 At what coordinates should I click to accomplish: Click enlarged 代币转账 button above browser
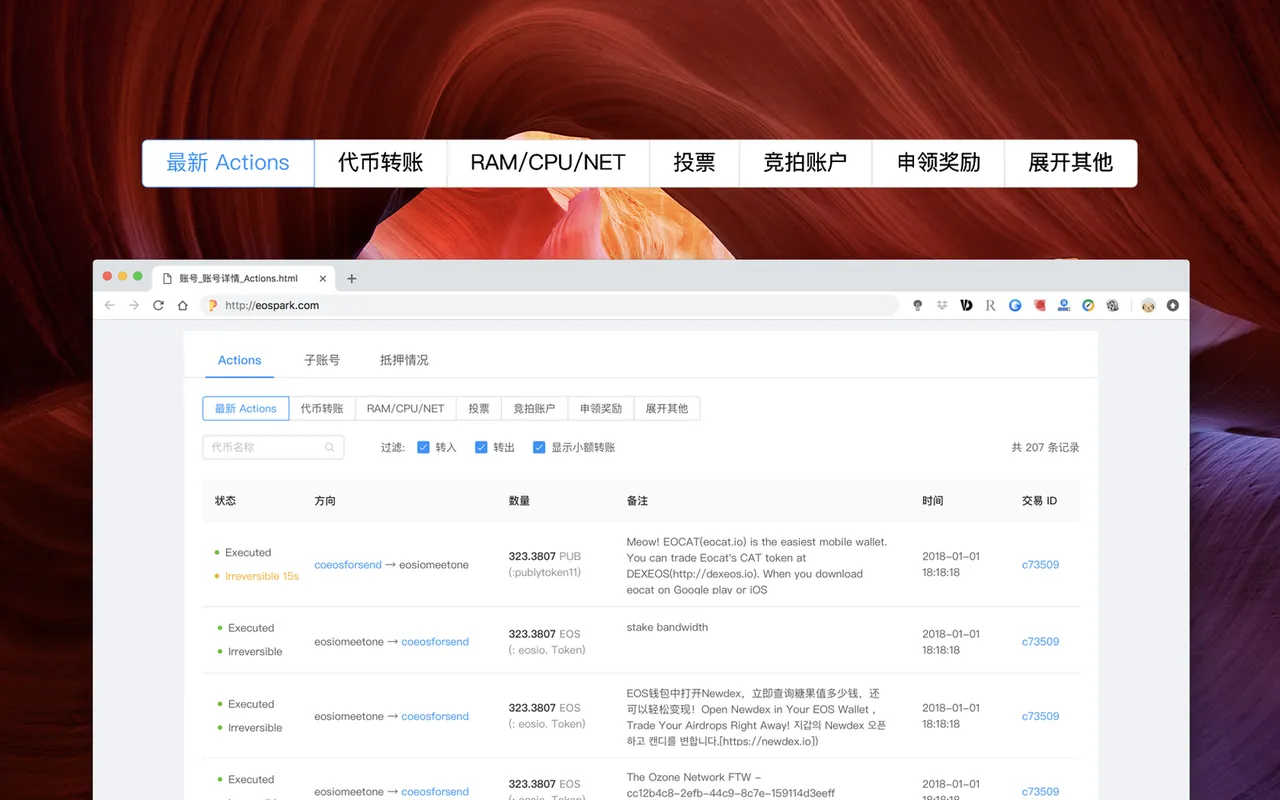pyautogui.click(x=381, y=163)
